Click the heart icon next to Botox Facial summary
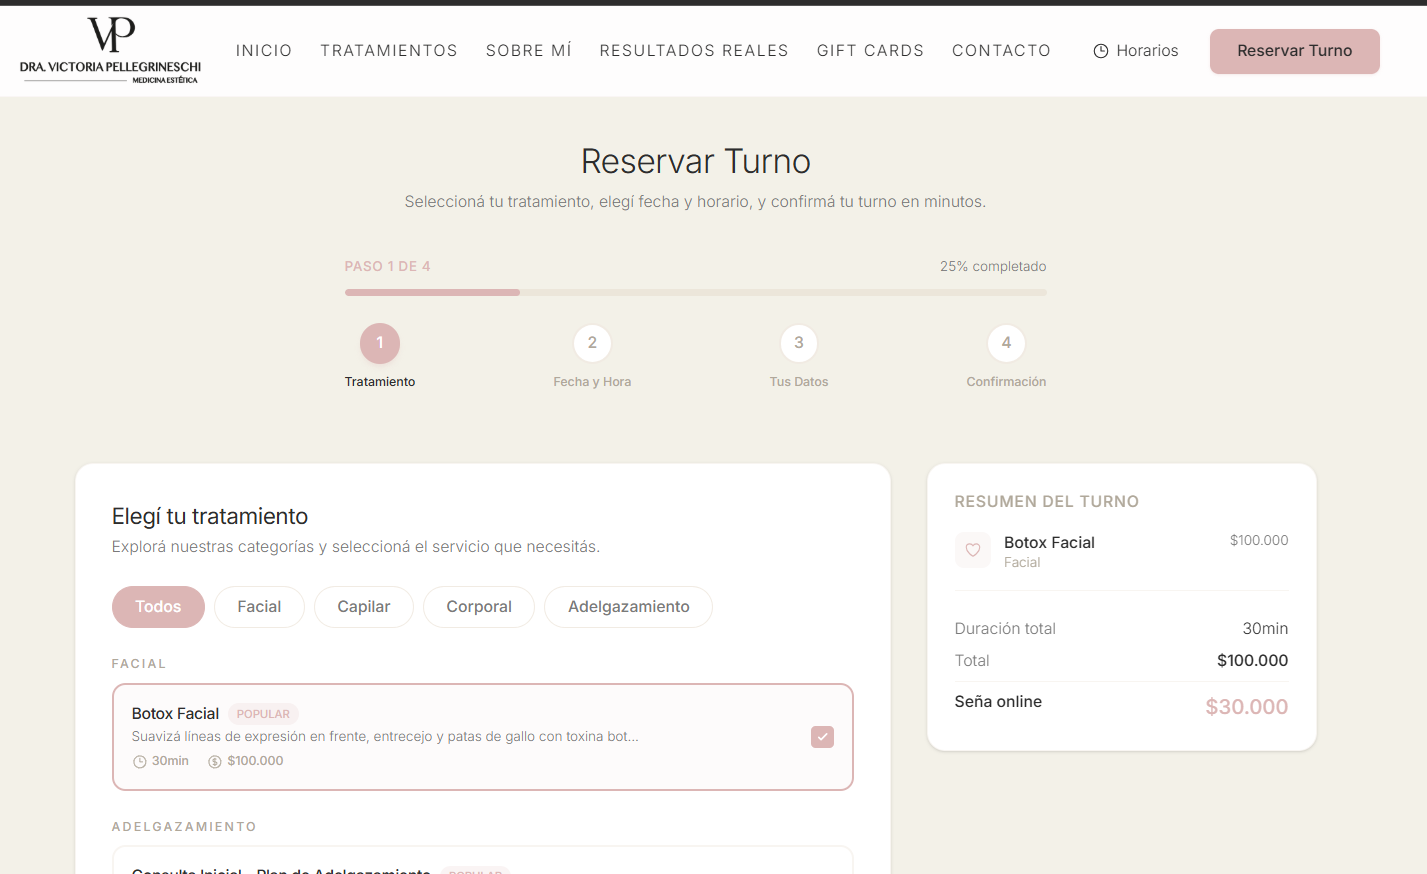The width and height of the screenshot is (1427, 874). (x=972, y=550)
